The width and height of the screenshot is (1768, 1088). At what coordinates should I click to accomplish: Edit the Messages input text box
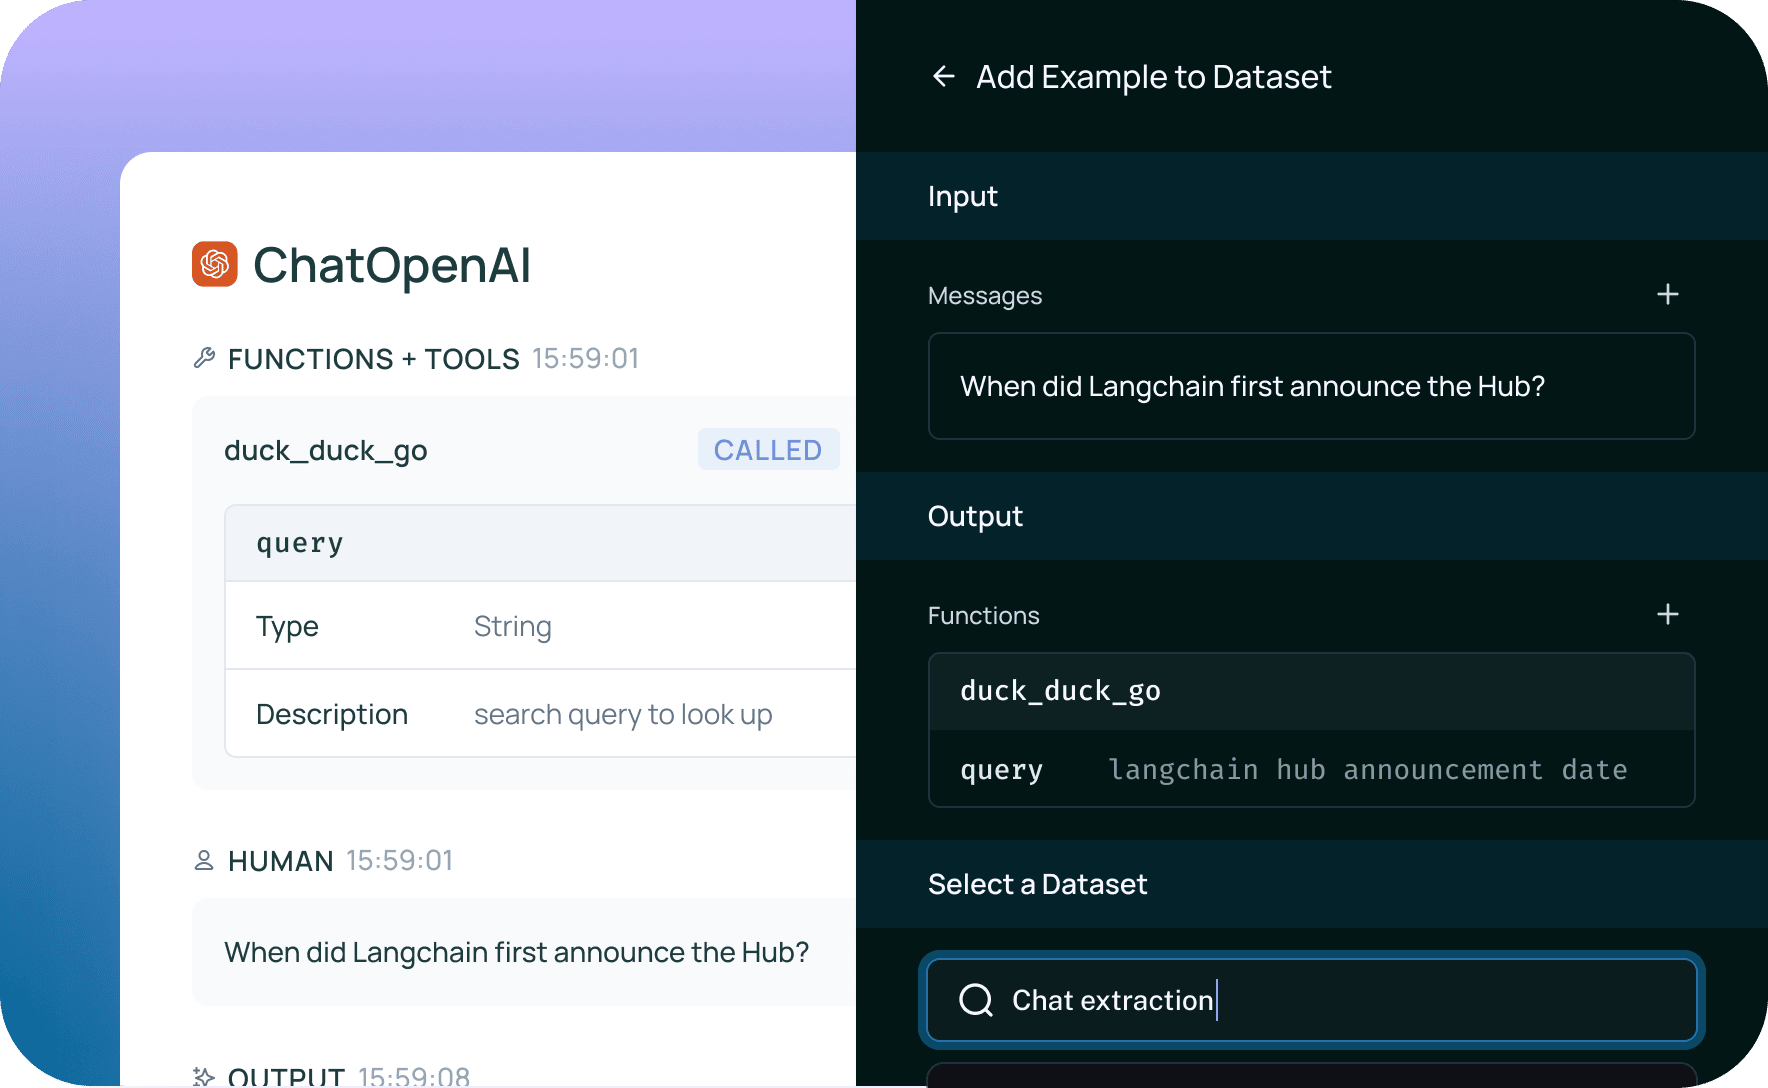coord(1311,386)
